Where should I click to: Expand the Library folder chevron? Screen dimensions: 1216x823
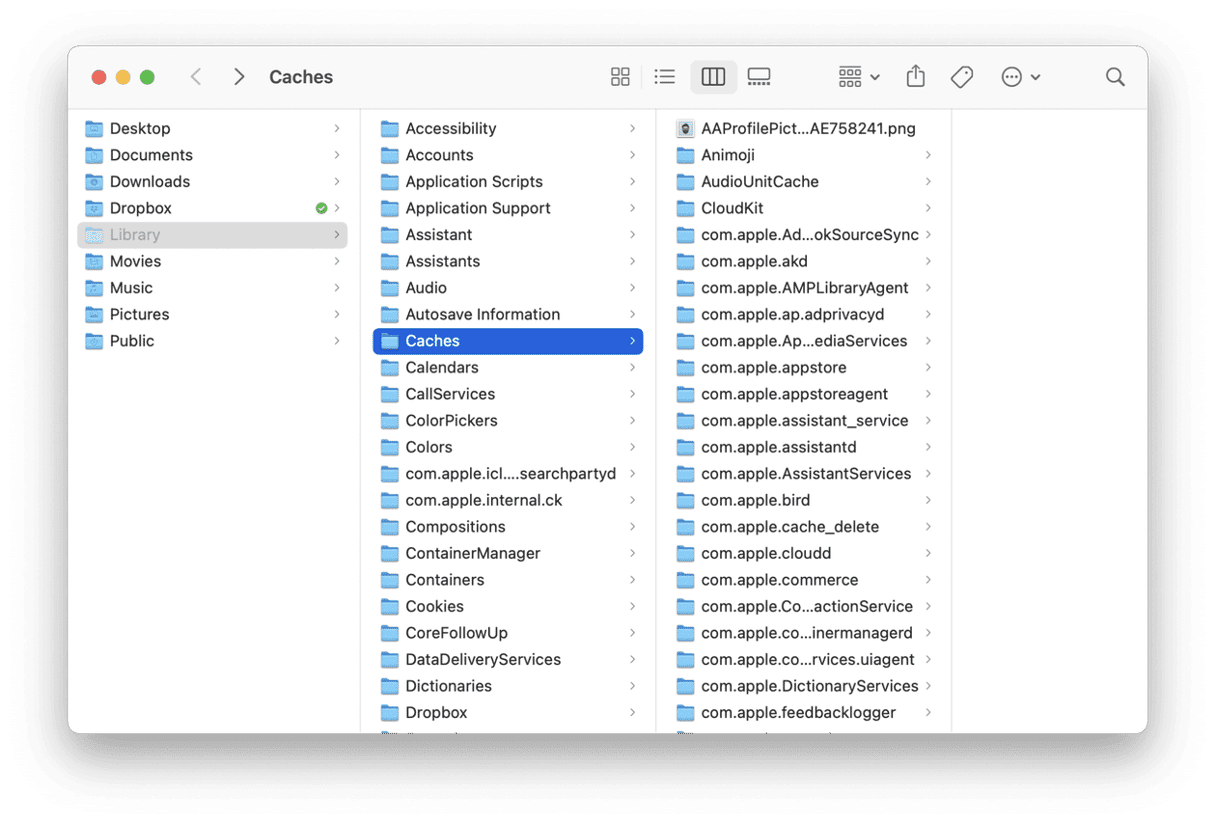336,234
